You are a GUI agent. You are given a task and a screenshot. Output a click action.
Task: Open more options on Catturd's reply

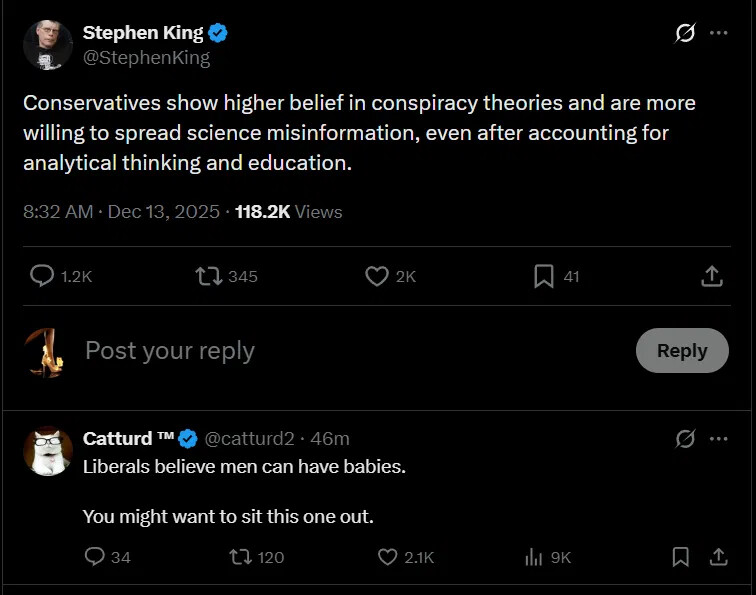pyautogui.click(x=718, y=439)
